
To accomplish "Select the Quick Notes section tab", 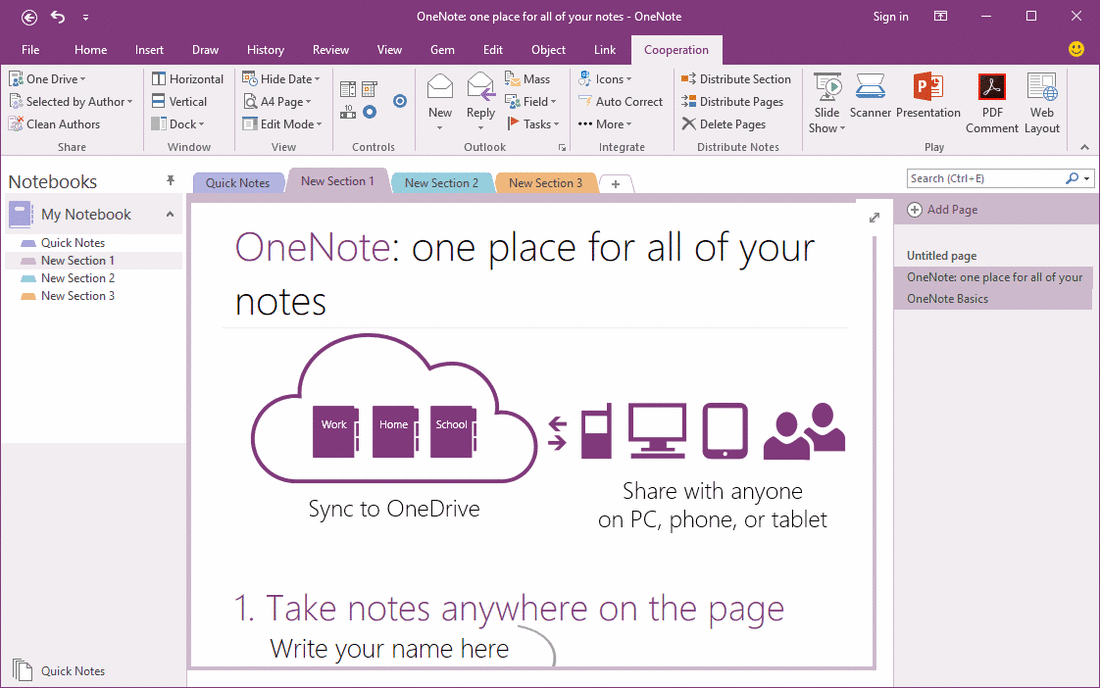I will coord(238,182).
